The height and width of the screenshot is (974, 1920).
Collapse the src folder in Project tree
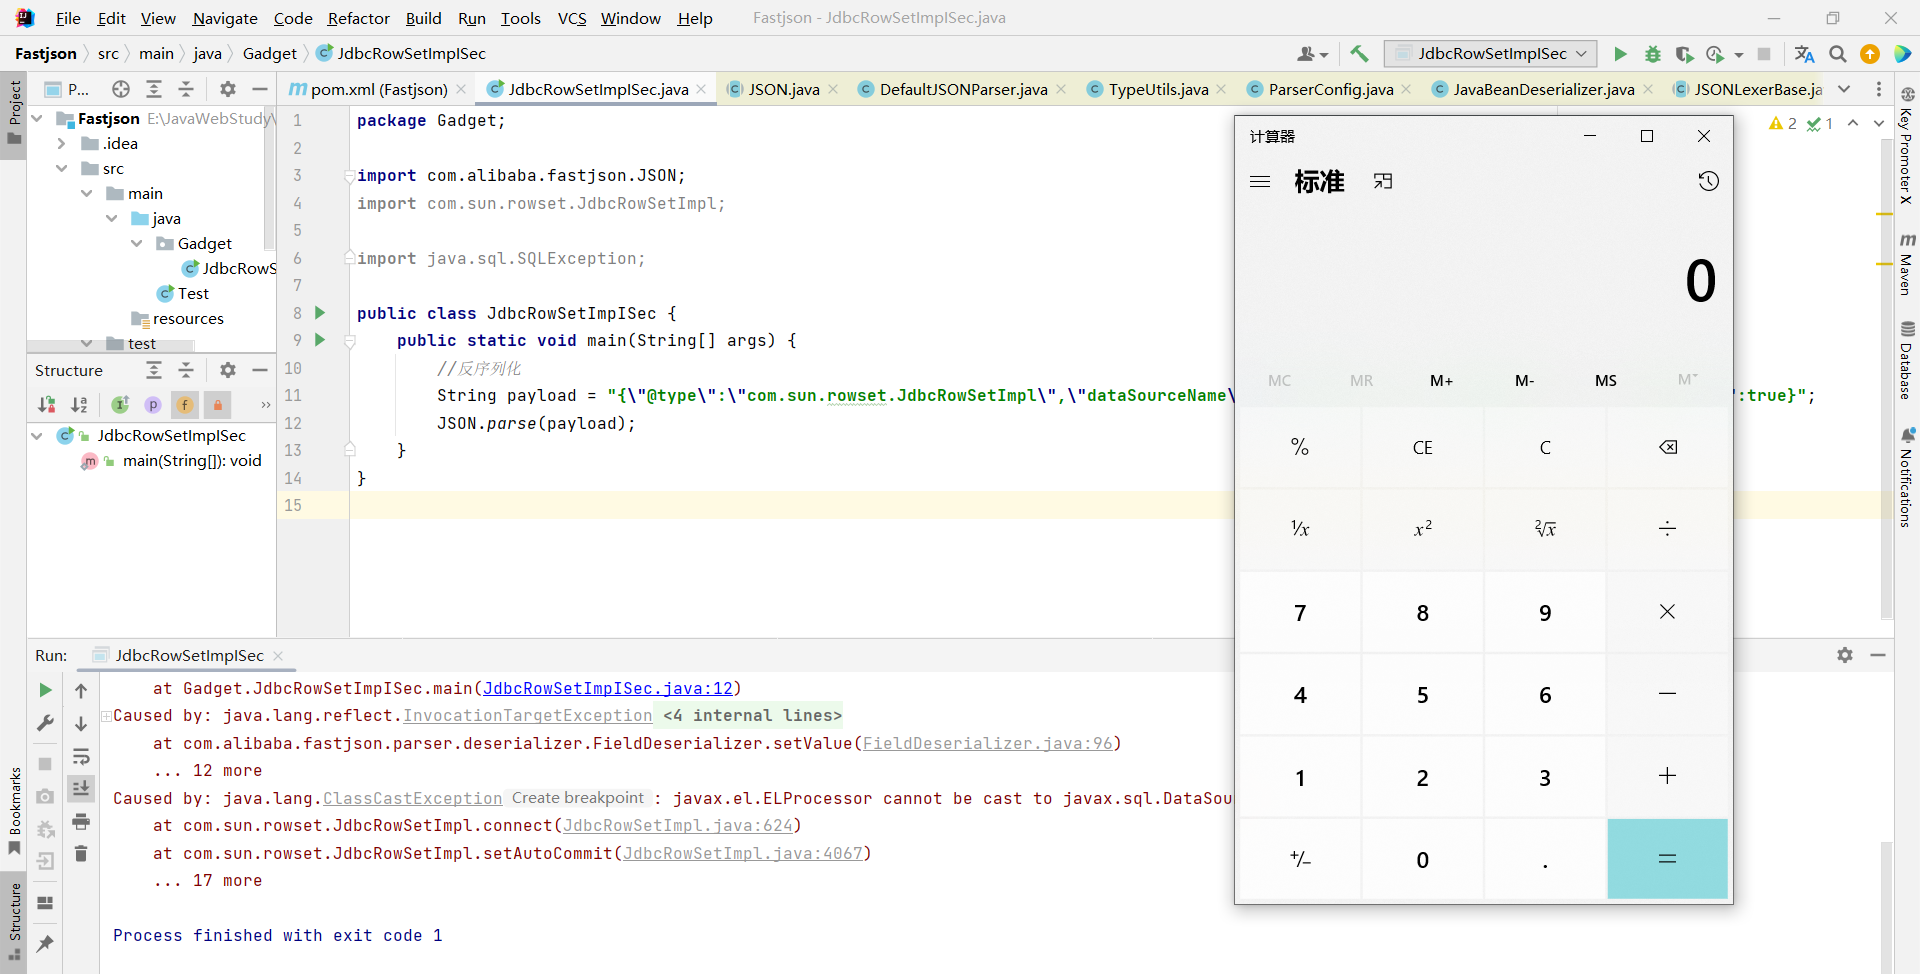point(62,168)
